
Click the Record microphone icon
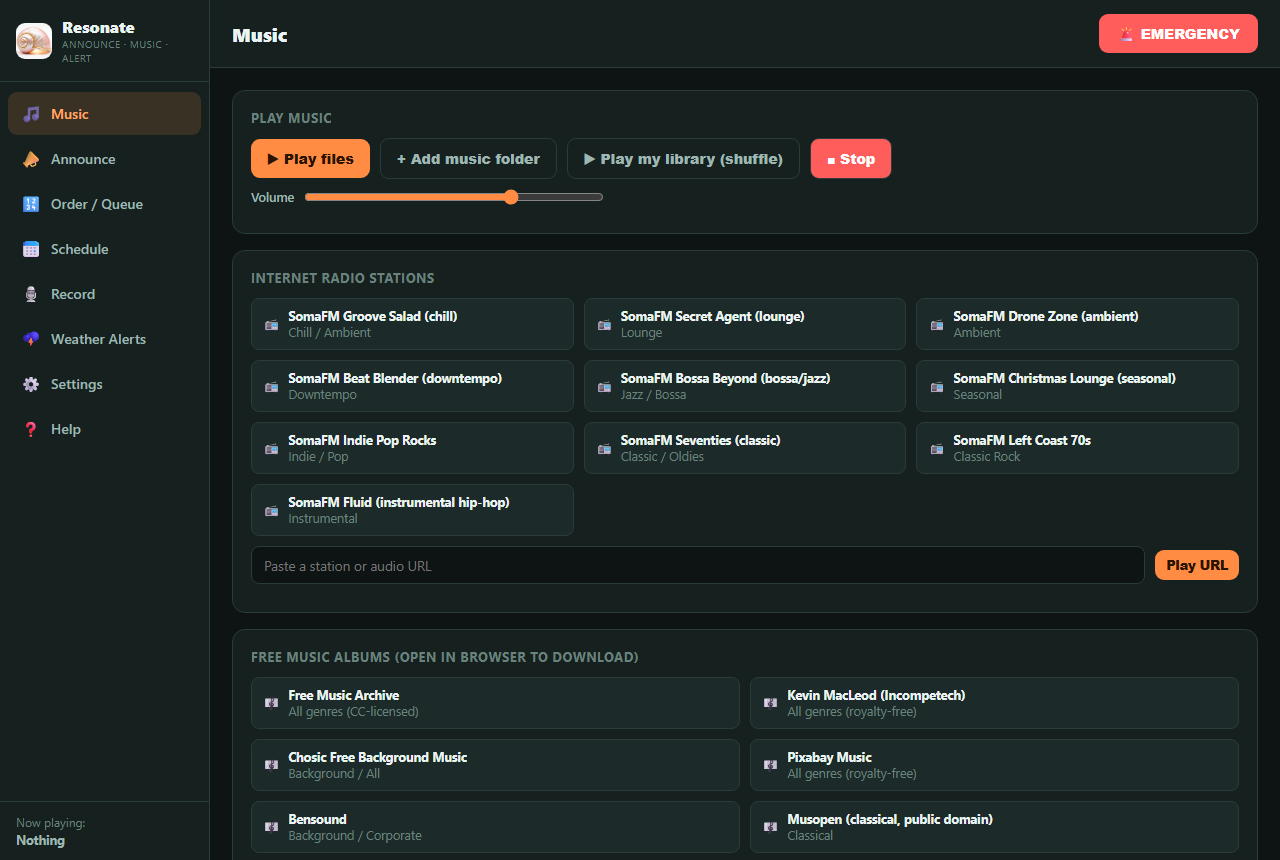pyautogui.click(x=32, y=294)
